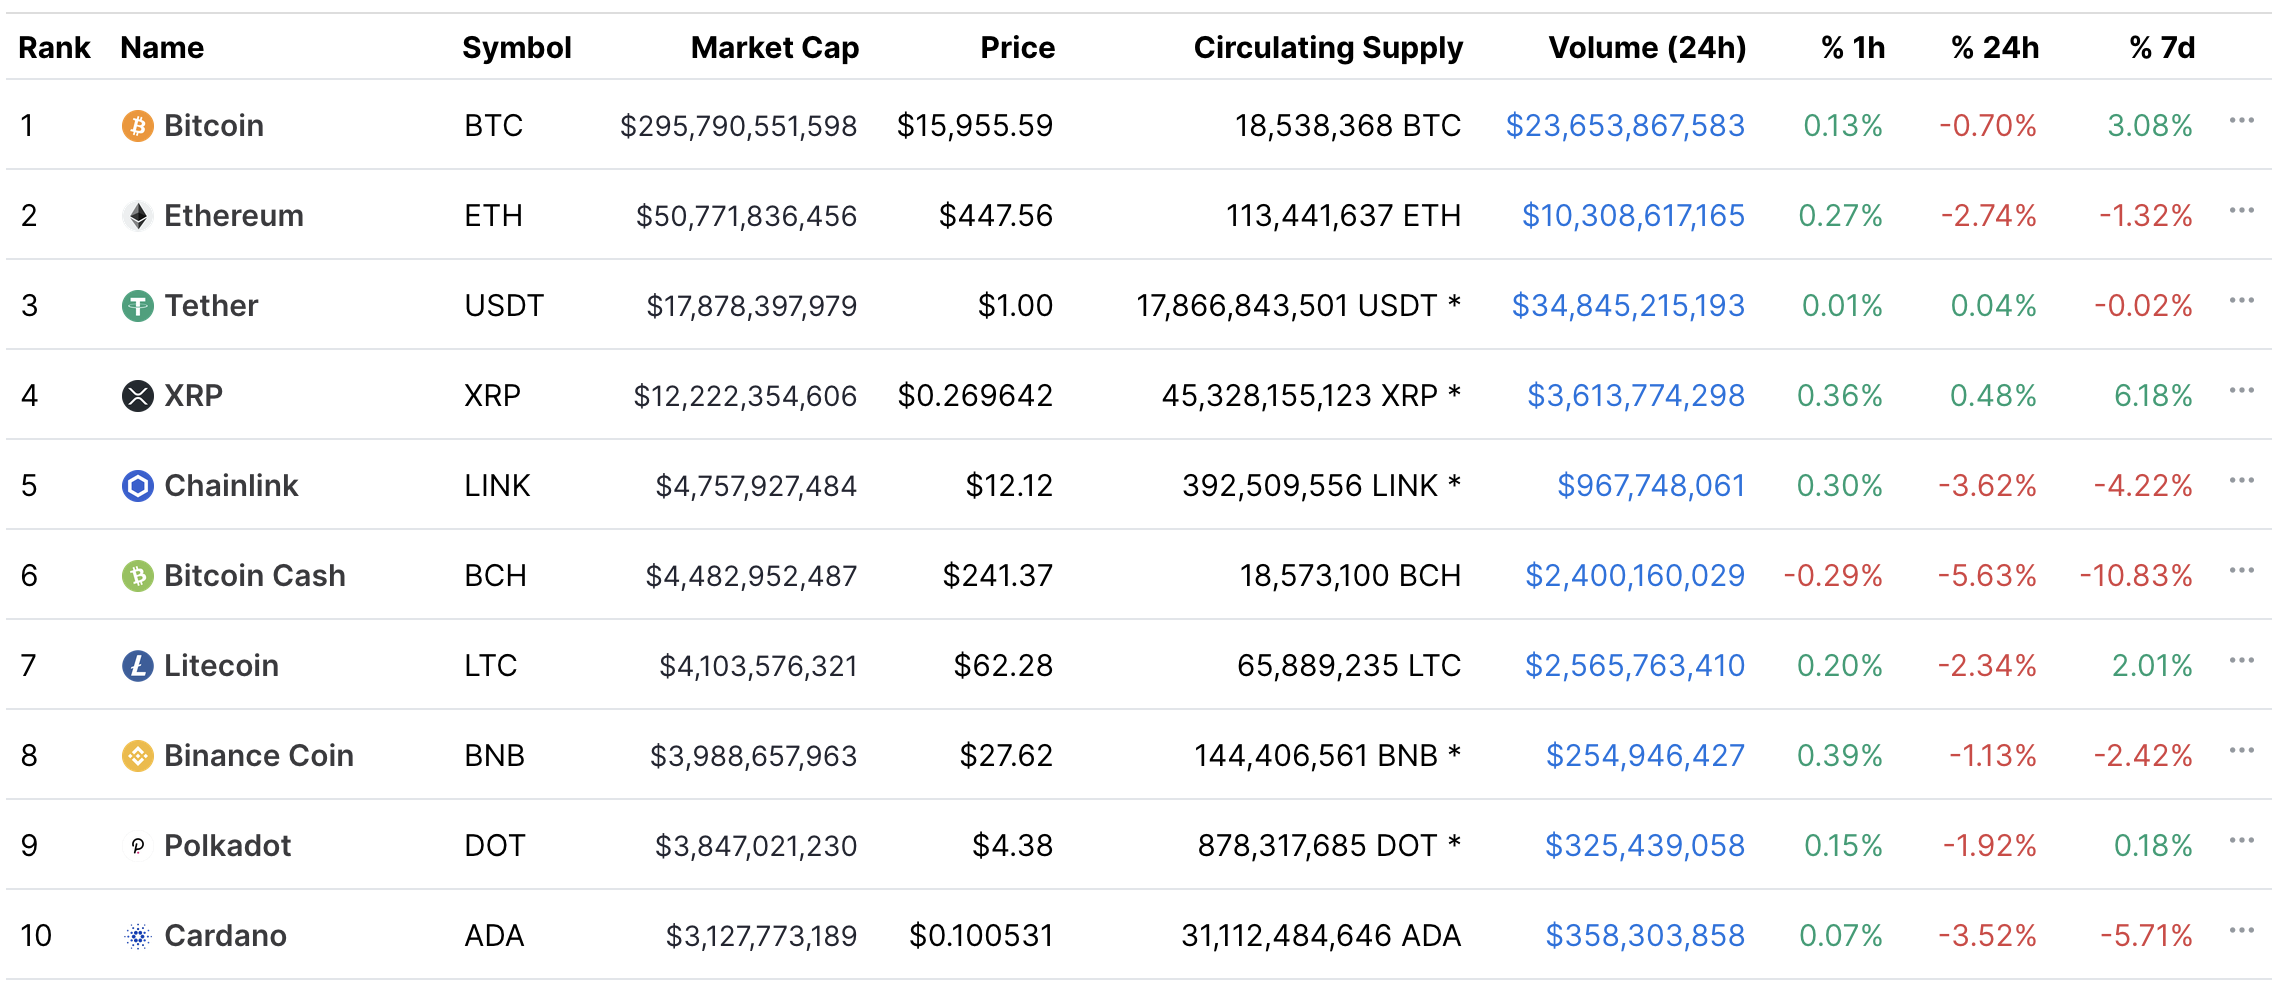This screenshot has height=990, width=2282.
Task: Click the Chainlink logo icon
Action: coord(137,485)
